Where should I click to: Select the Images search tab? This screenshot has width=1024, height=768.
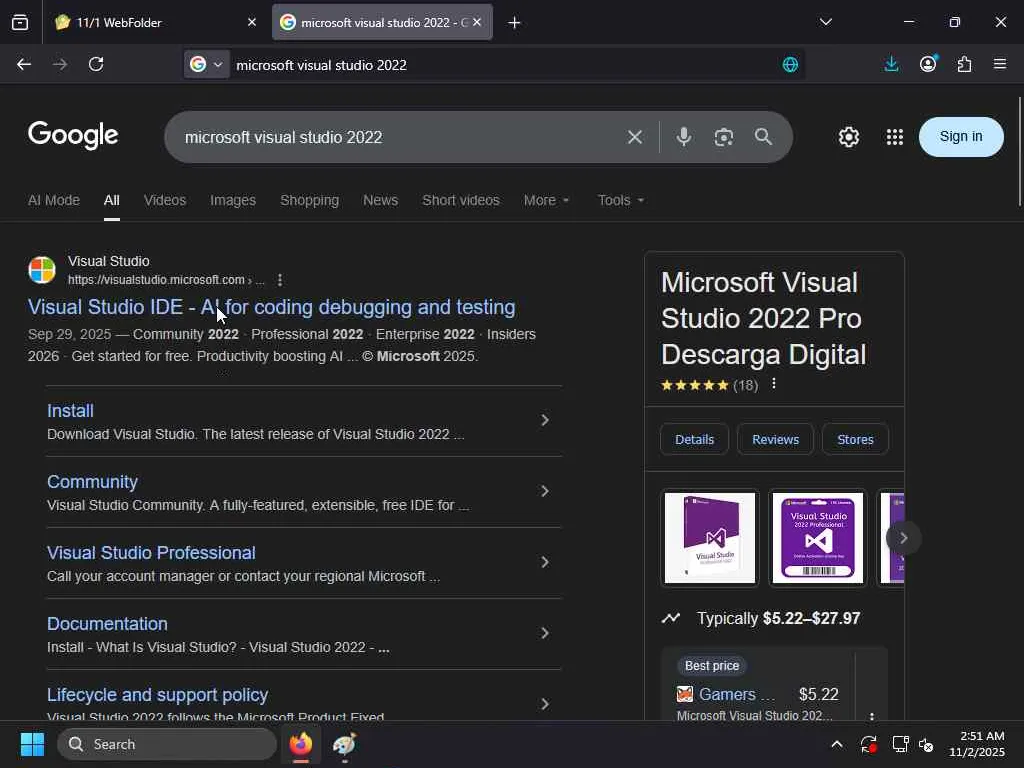pos(232,200)
